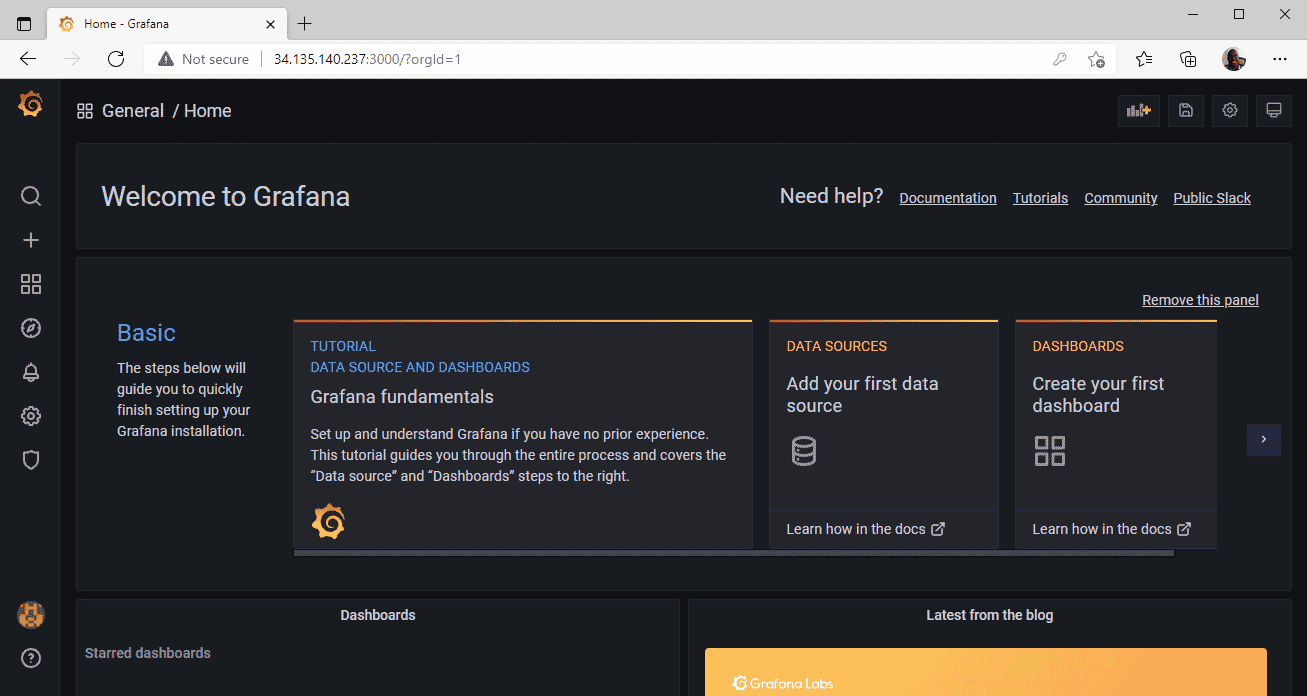The width and height of the screenshot is (1307, 696).
Task: Click the browser address bar URL
Action: point(367,59)
